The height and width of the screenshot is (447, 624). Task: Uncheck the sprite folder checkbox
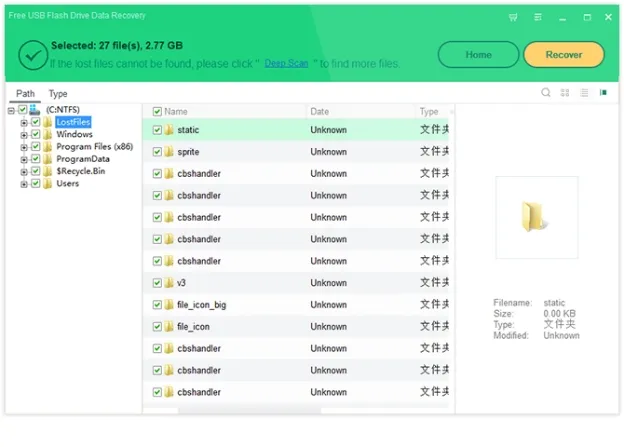click(157, 152)
